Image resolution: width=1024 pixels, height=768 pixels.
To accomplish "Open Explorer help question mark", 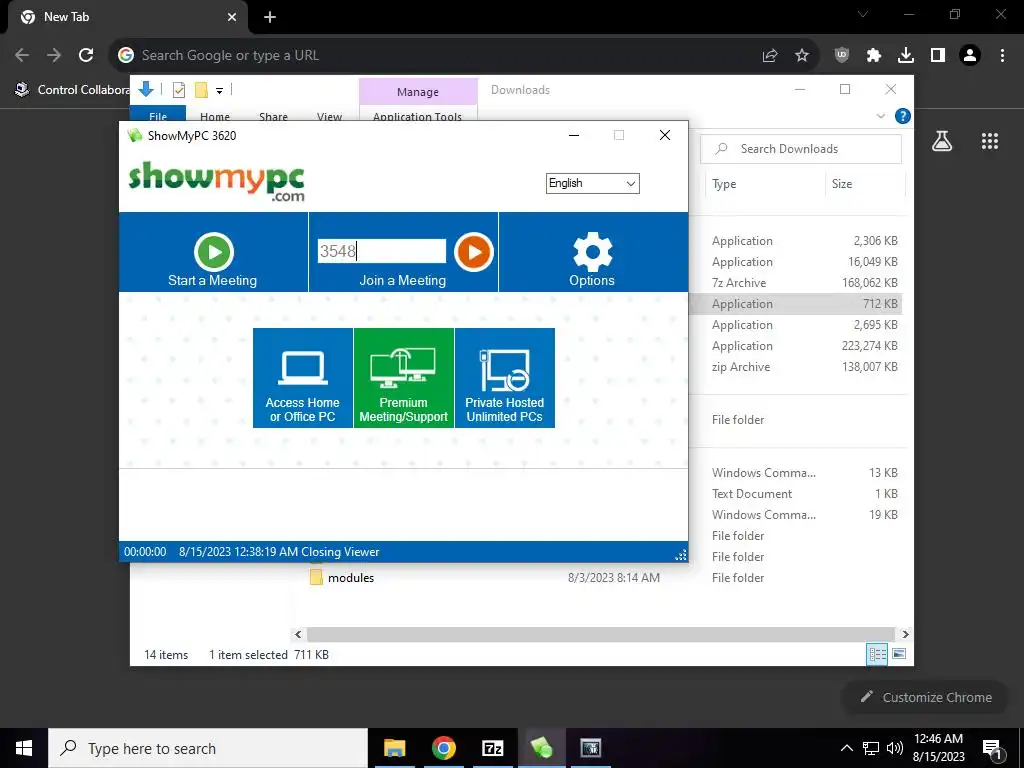I will (903, 116).
